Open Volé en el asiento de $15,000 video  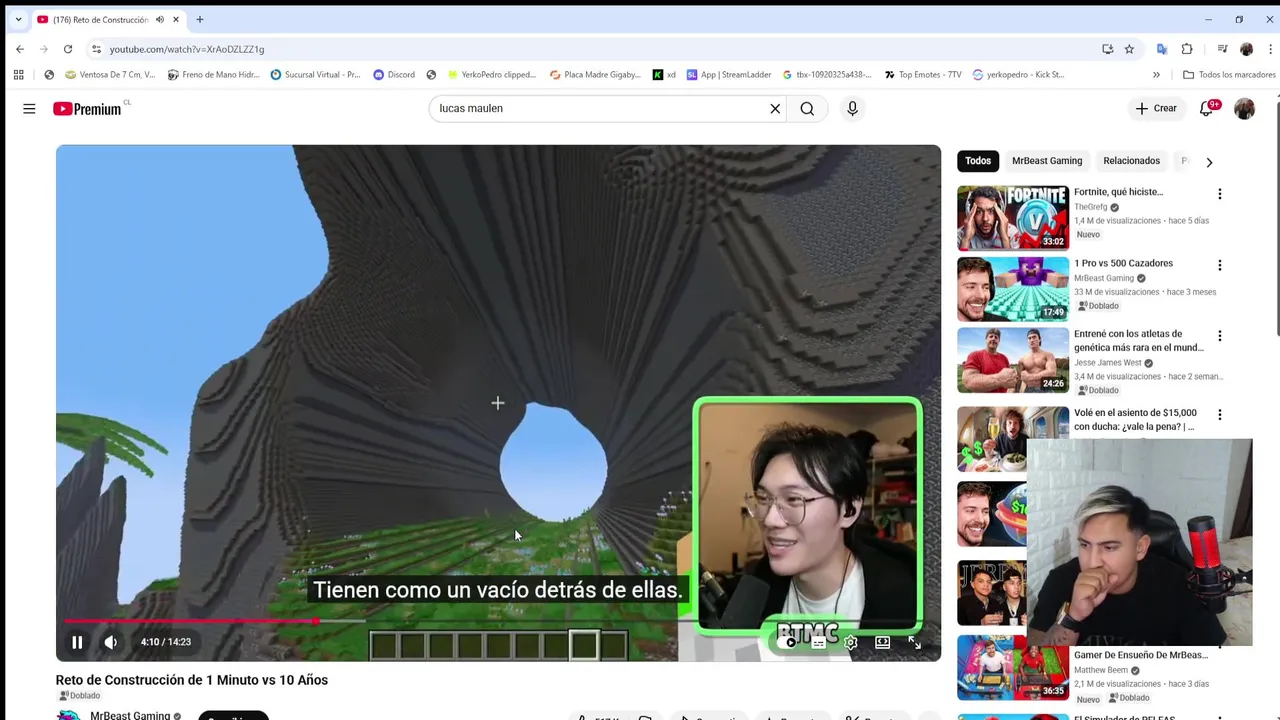1135,419
